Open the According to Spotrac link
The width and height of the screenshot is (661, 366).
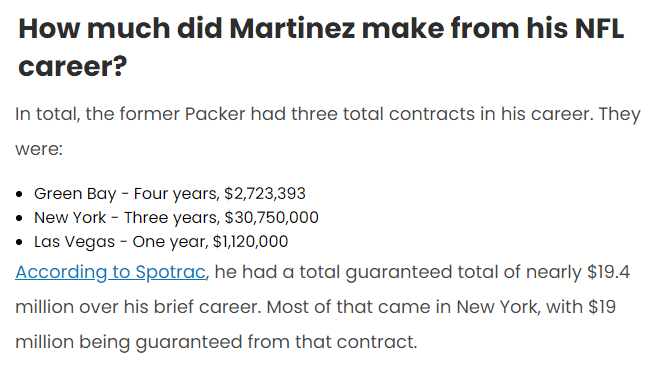[x=110, y=272]
